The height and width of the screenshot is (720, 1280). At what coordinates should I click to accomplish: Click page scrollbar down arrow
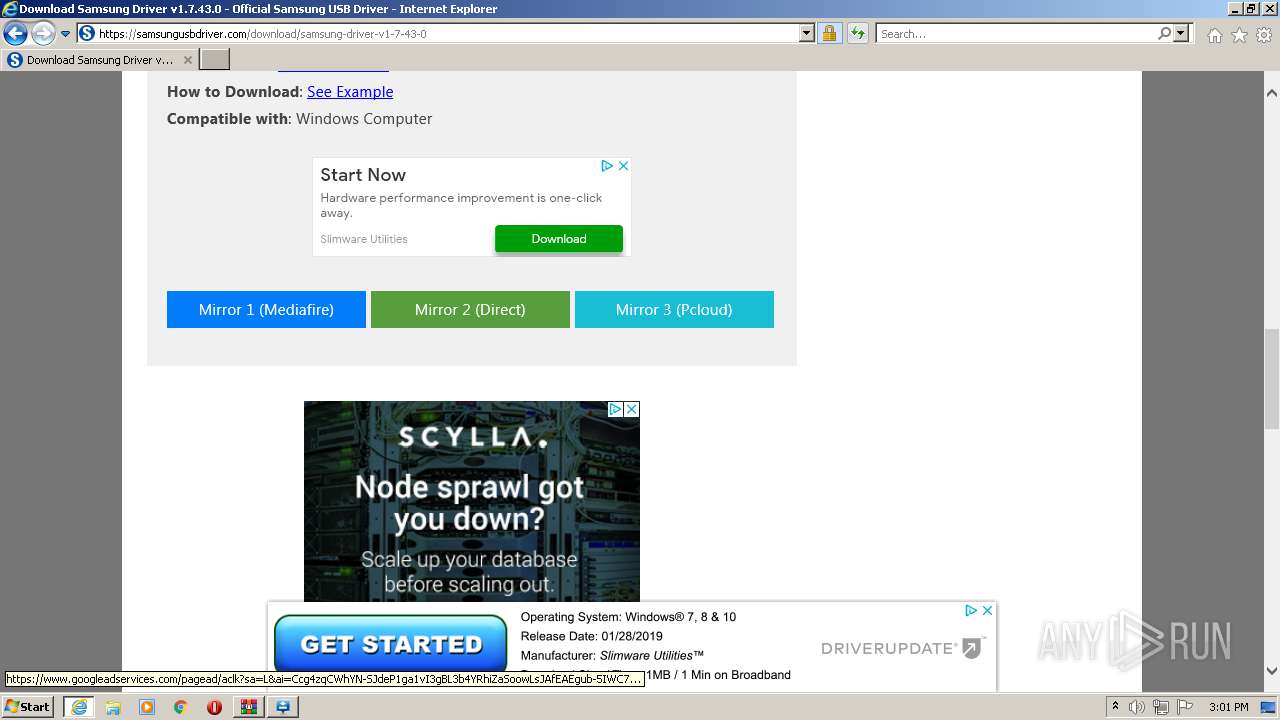[1272, 671]
